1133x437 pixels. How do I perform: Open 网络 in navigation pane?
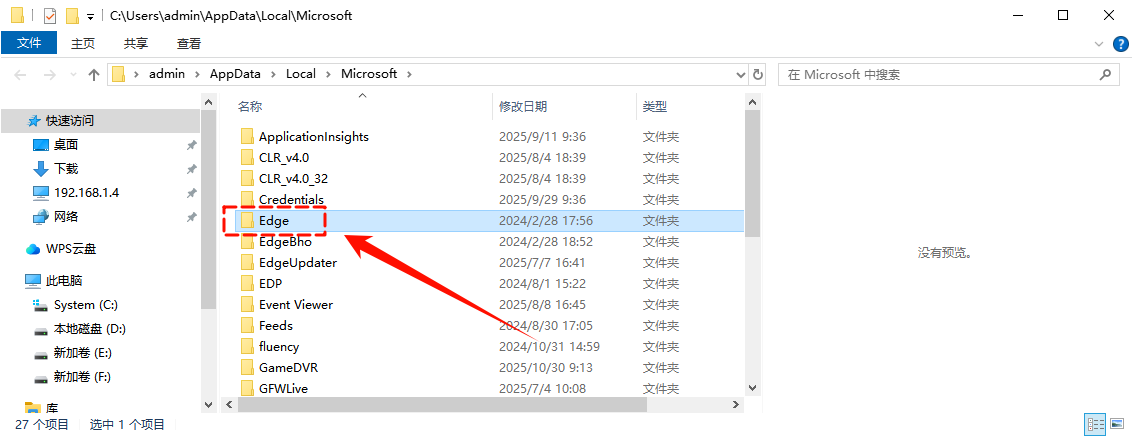tap(66, 217)
